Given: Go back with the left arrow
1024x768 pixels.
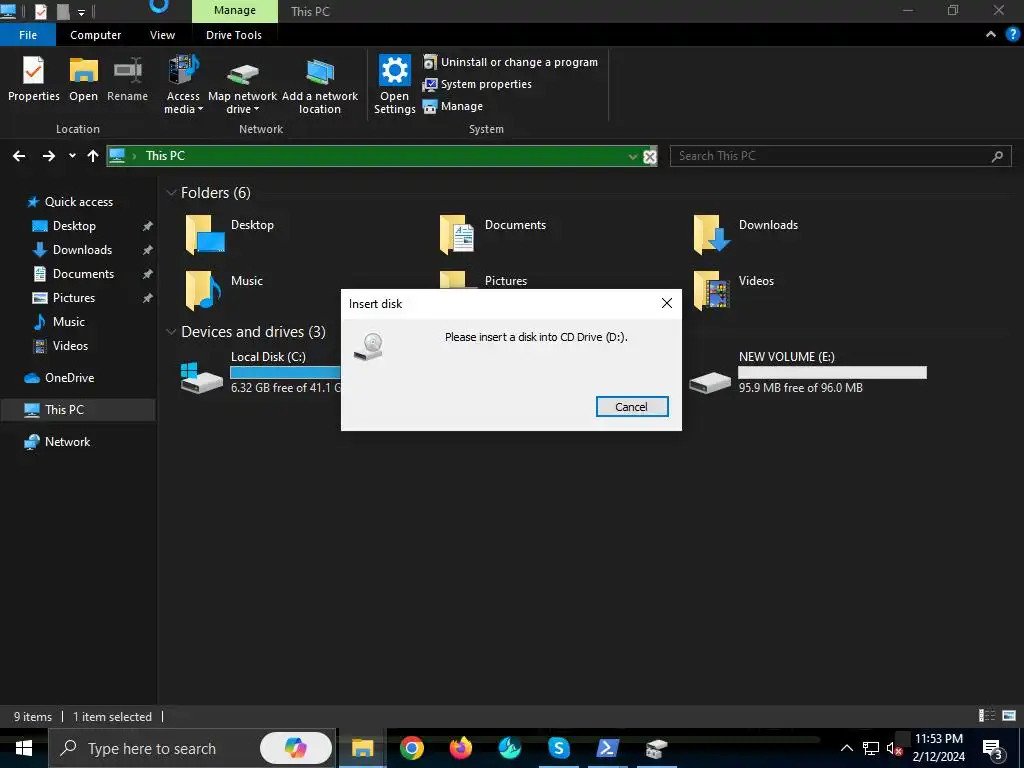Looking at the screenshot, I should pos(19,156).
